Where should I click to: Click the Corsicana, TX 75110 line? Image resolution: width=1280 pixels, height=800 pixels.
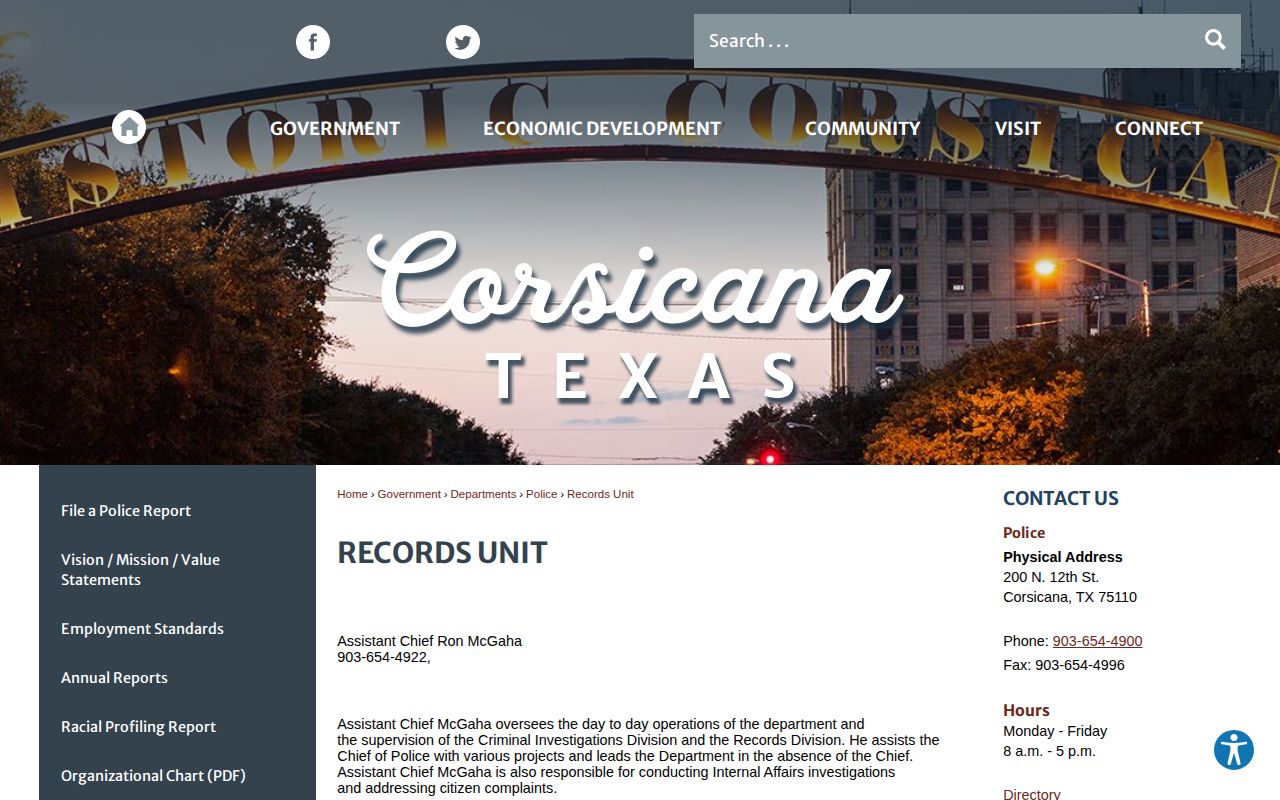click(x=1070, y=597)
